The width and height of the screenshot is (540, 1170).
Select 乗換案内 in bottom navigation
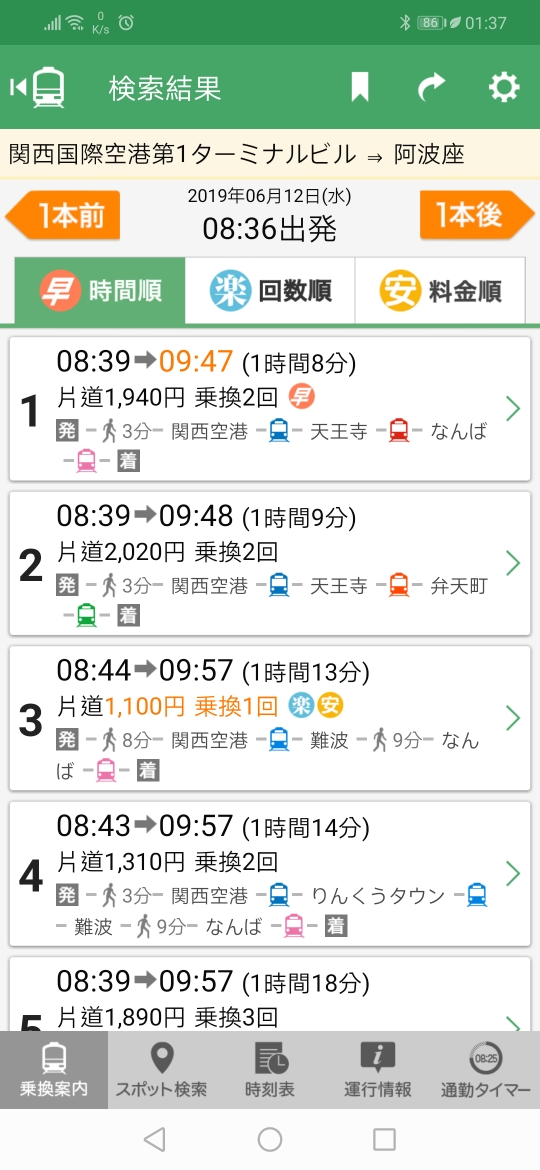[54, 1070]
